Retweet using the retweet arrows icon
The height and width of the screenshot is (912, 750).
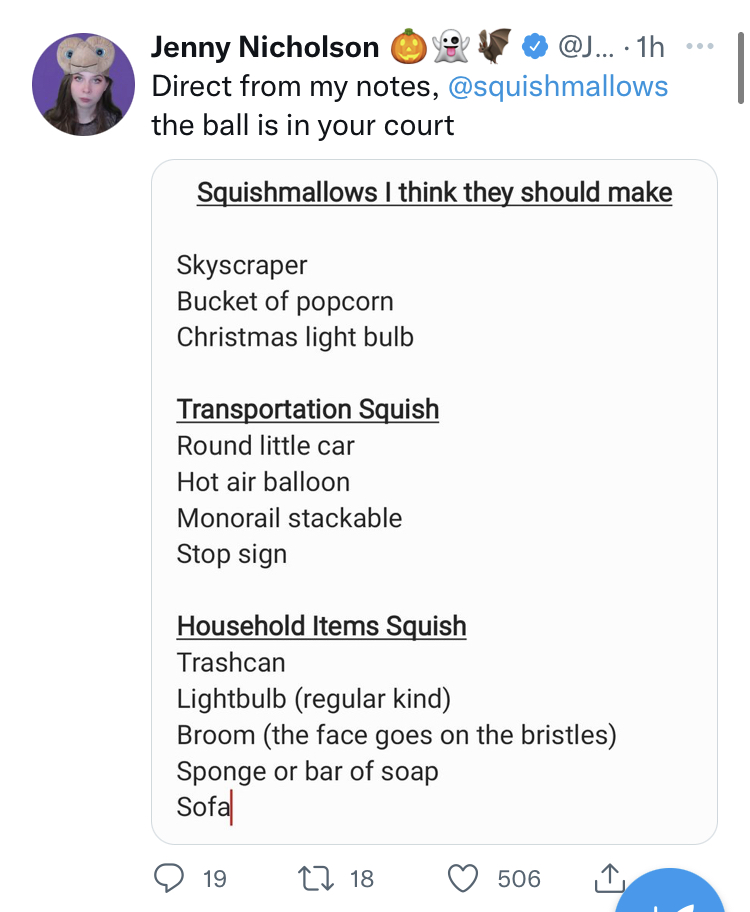coord(315,878)
